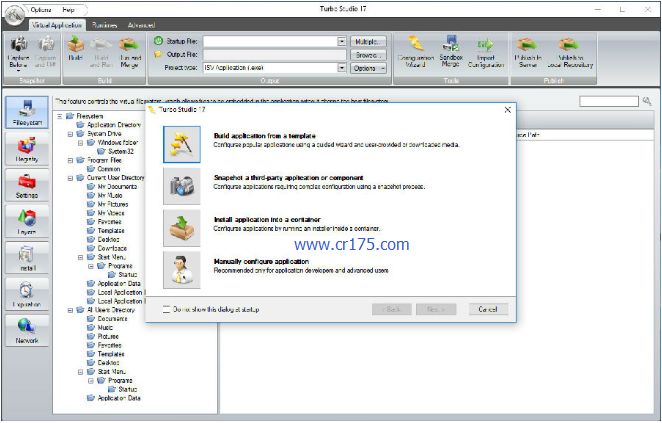Click the disabled Back button in dialog
The image size is (662, 423).
(392, 309)
